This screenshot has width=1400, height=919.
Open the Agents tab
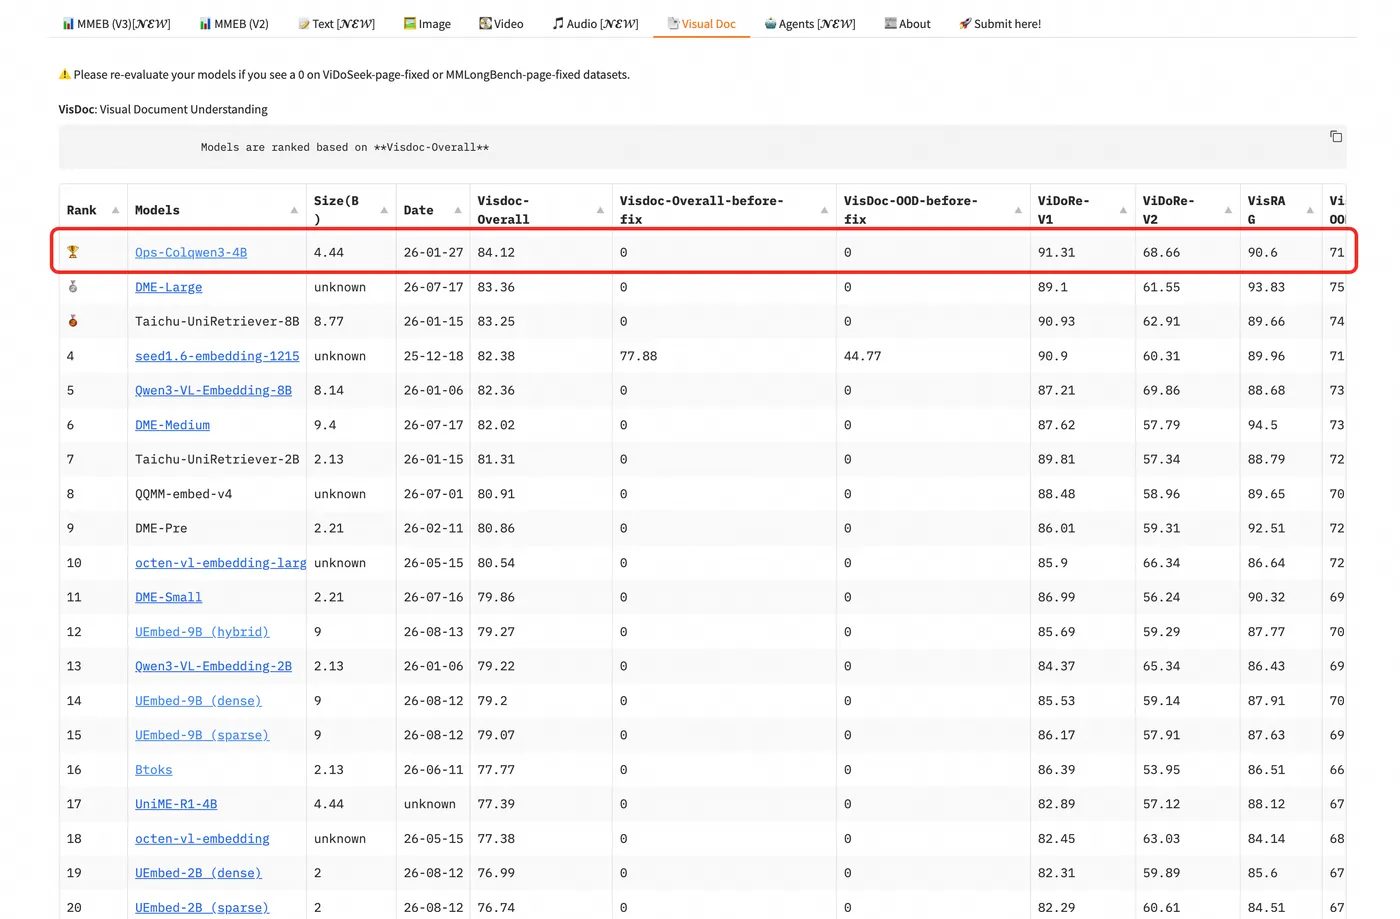pyautogui.click(x=810, y=23)
